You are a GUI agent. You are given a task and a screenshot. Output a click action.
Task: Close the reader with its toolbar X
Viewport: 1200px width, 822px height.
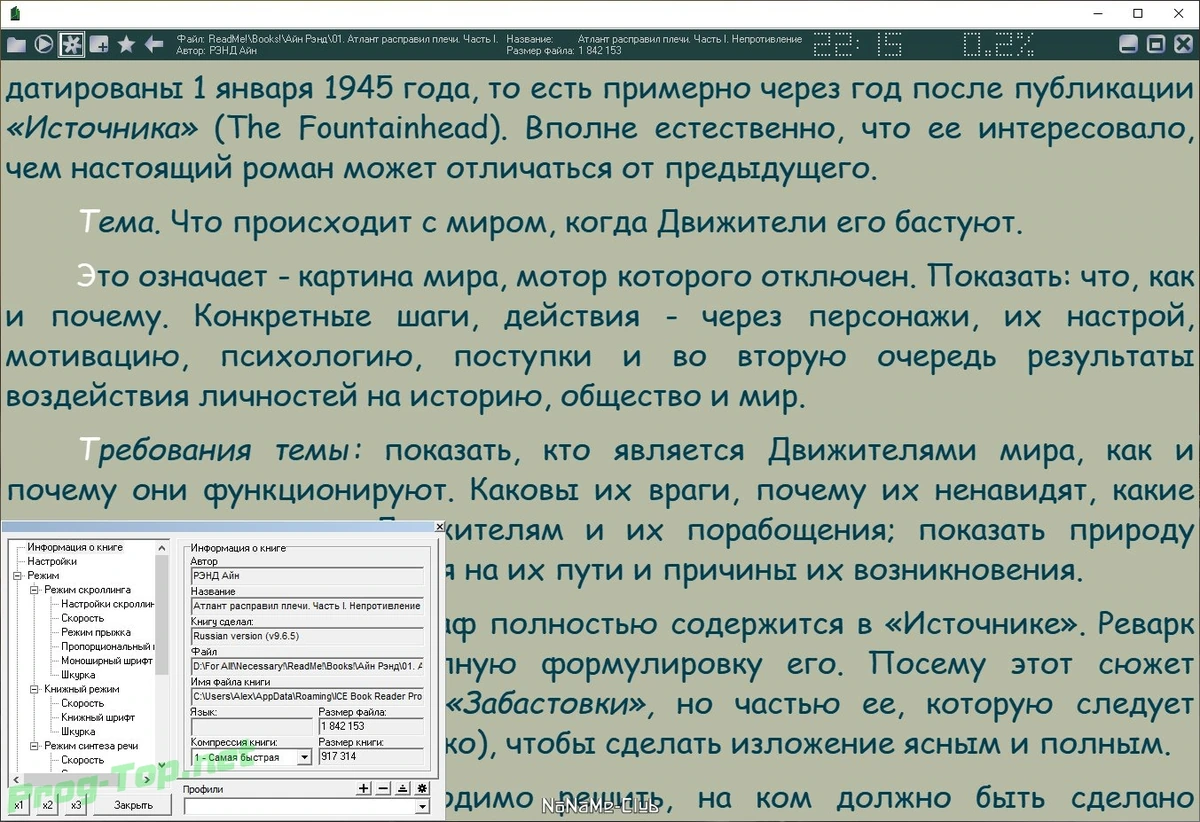(x=1181, y=44)
